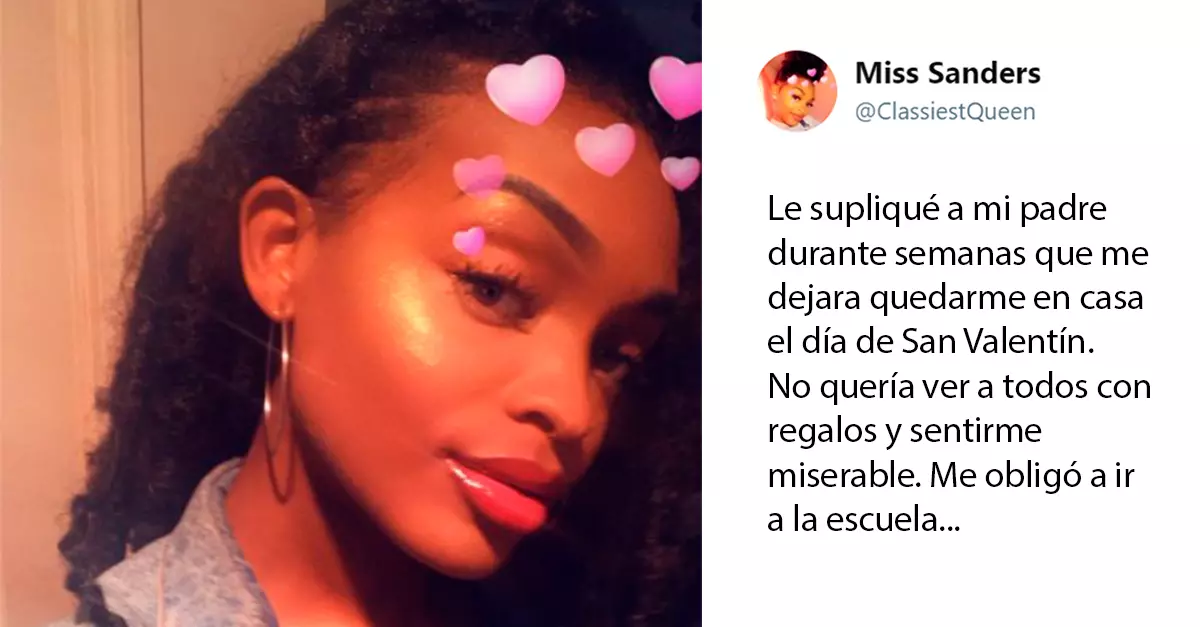
Task: Open Miss Sanders' round profile avatar
Action: [798, 90]
